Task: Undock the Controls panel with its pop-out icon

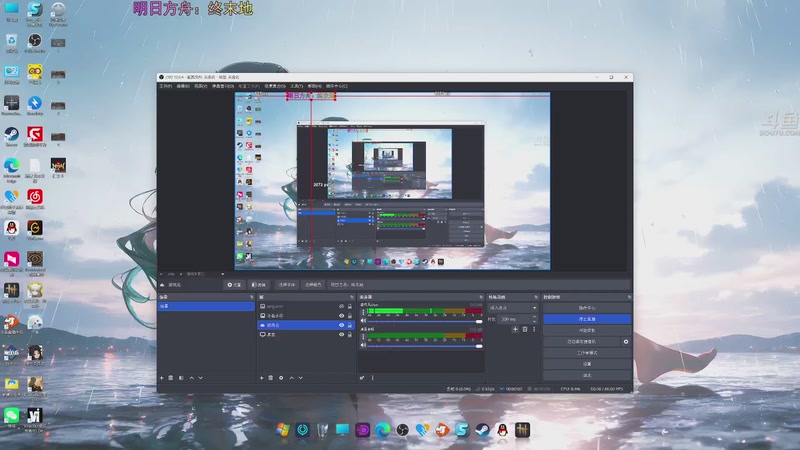Action: tap(629, 297)
